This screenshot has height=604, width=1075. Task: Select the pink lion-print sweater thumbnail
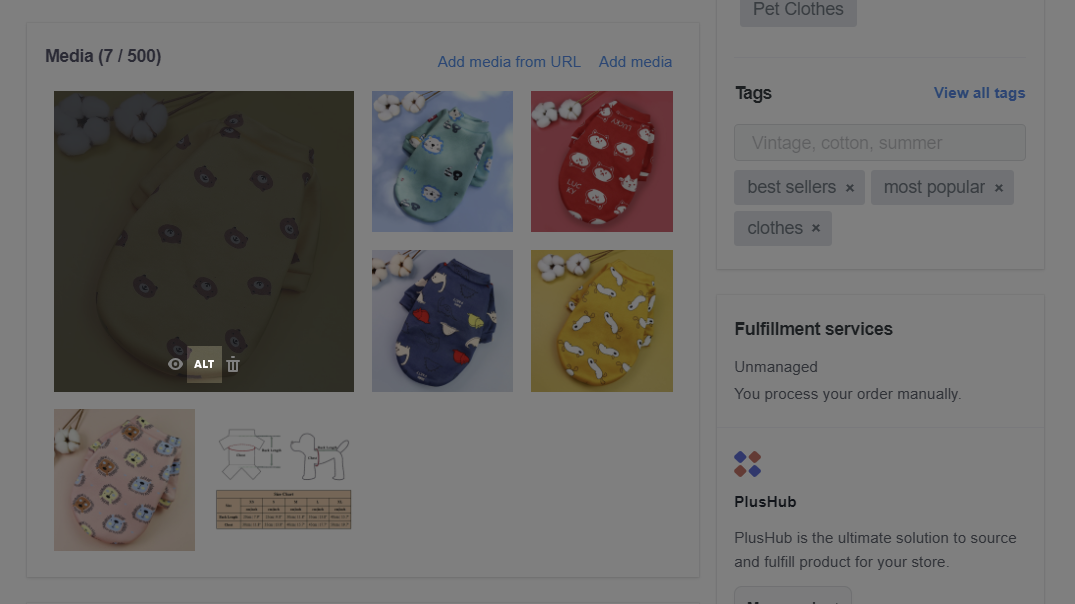point(124,480)
